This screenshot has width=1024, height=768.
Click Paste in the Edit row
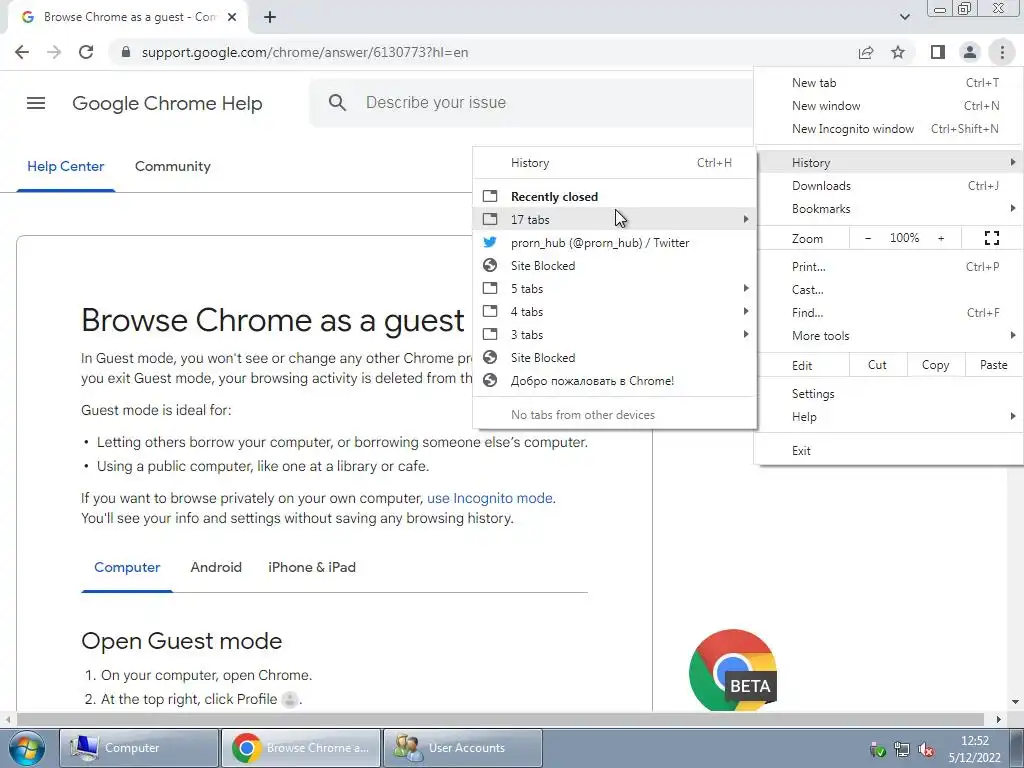click(993, 365)
